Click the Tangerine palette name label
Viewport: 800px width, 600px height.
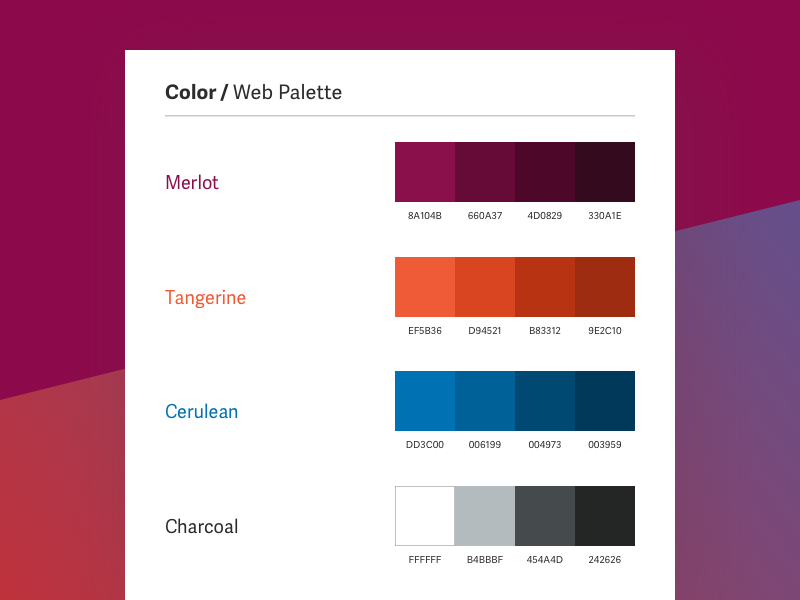tap(205, 298)
